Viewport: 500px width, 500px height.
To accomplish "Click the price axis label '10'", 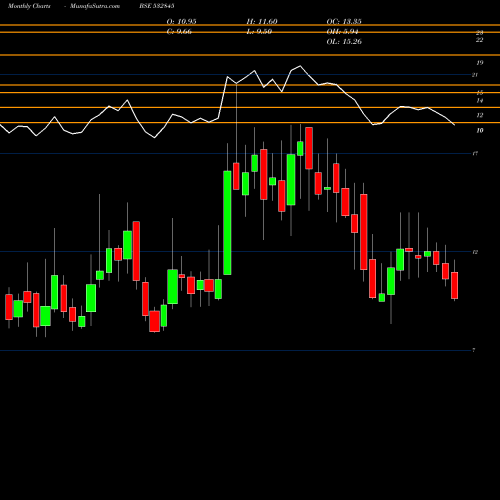I will pyautogui.click(x=480, y=131).
